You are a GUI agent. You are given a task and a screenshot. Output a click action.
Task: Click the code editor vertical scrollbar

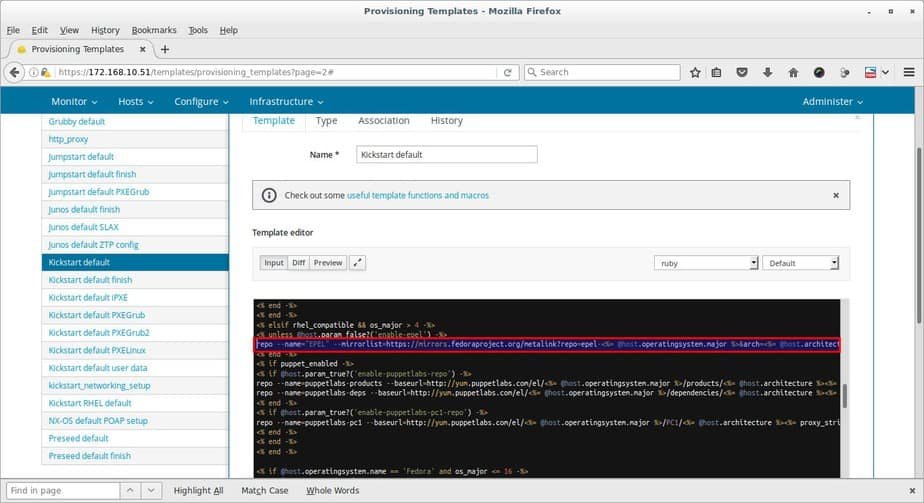pyautogui.click(x=844, y=396)
